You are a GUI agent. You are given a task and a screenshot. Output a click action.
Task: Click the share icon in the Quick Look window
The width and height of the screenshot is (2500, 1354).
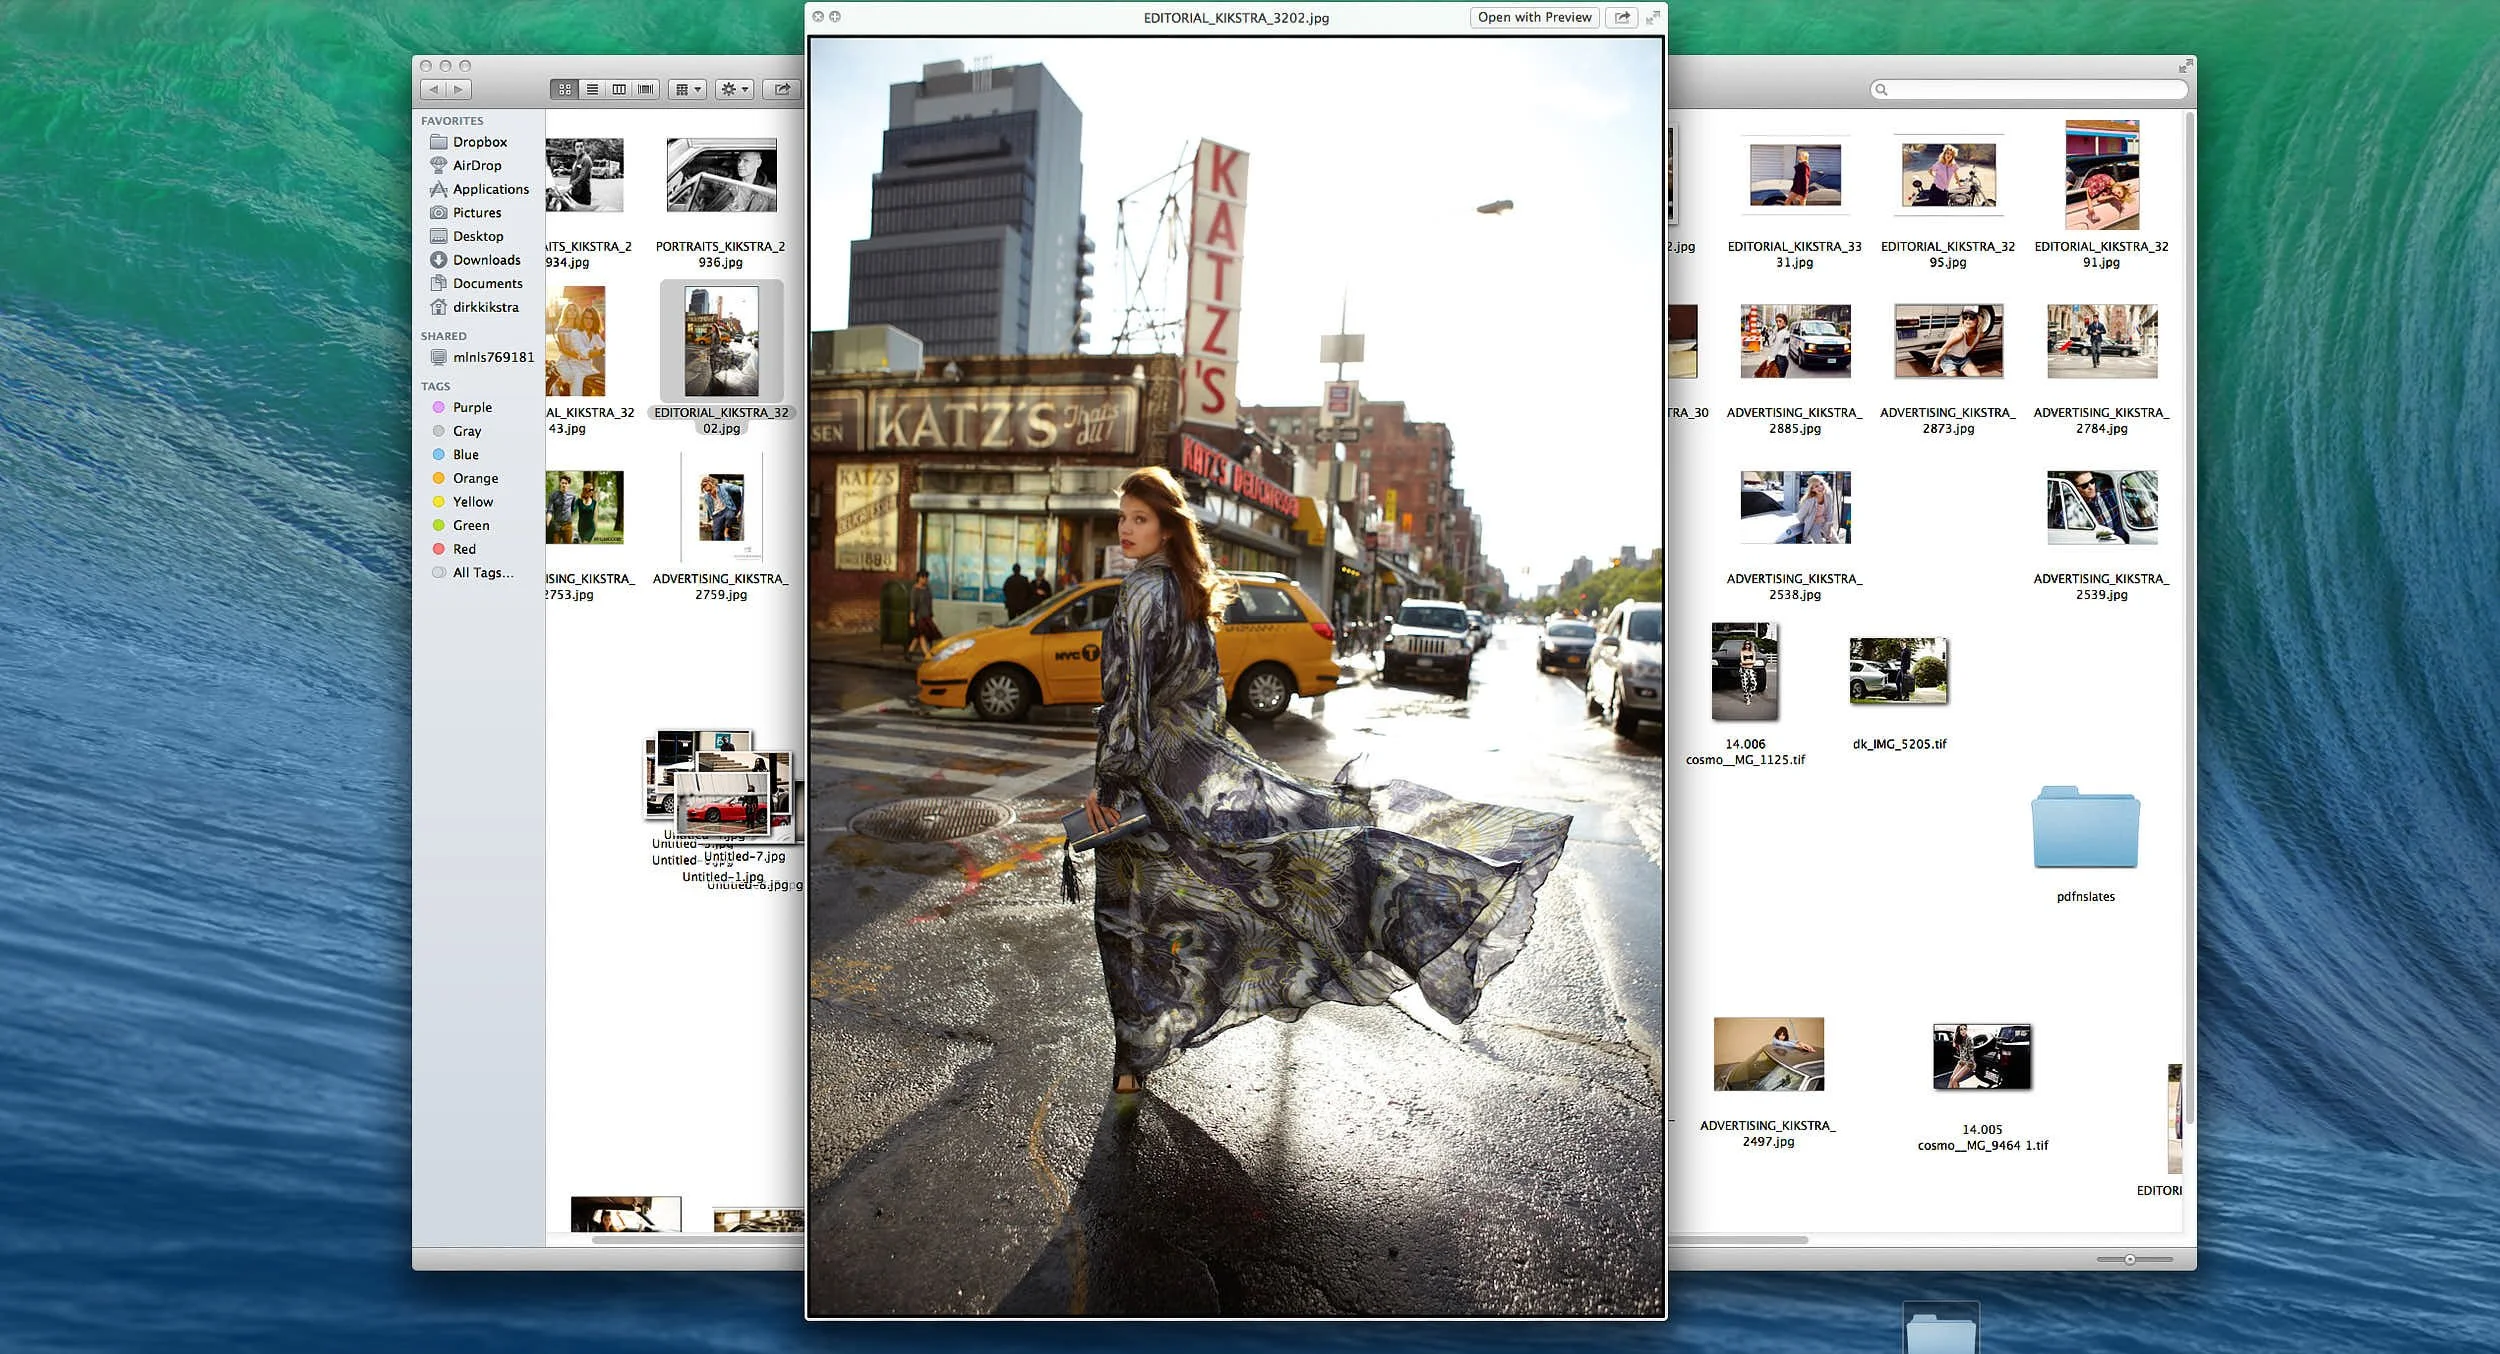(x=1622, y=17)
